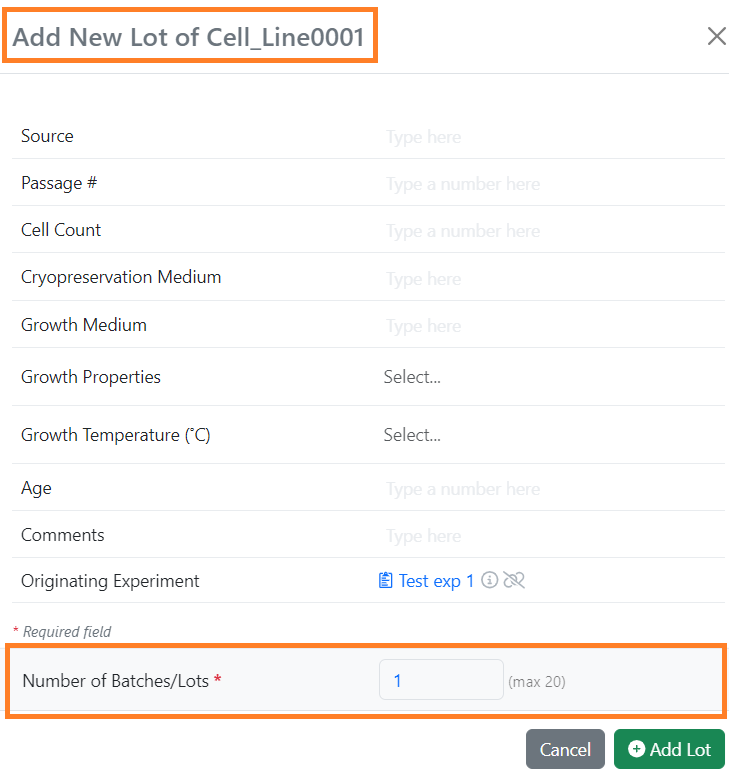Click the Cancel button
729x780 pixels.
(565, 749)
